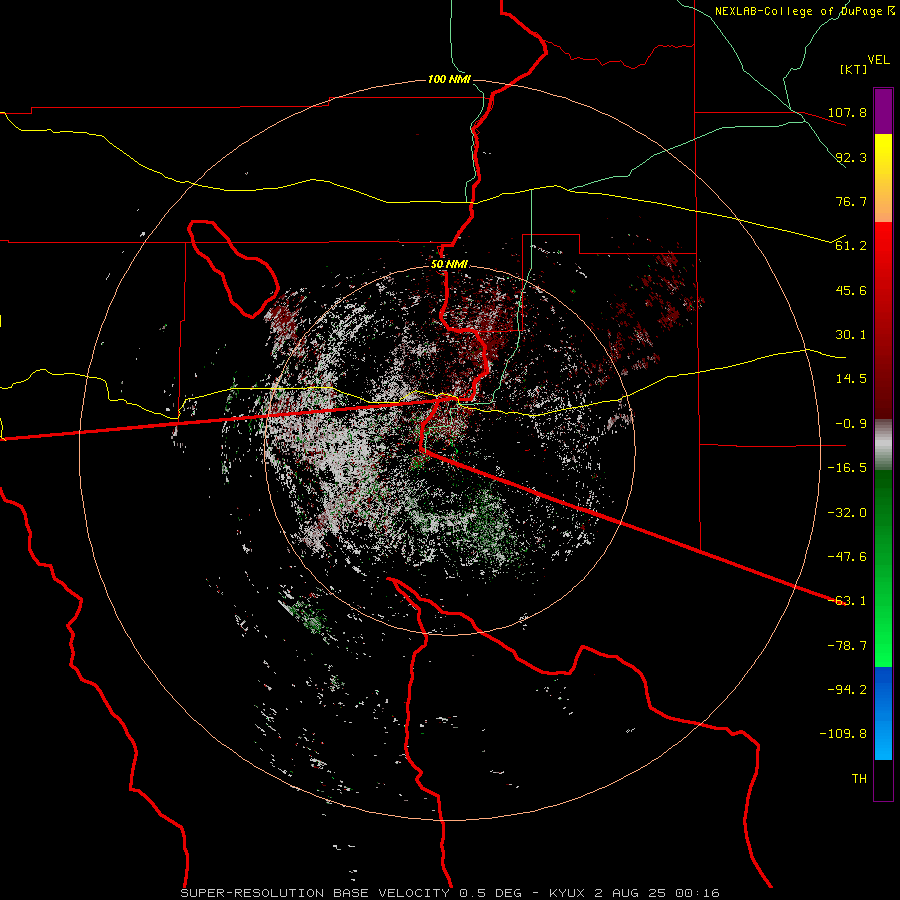The height and width of the screenshot is (900, 900).
Task: Select the -63.1 legend value
Action: [847, 601]
